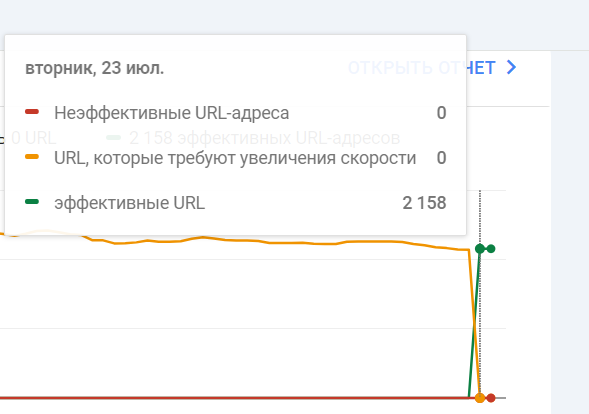Click the steep green line rising at chart end
589x414 pixels.
tap(474, 323)
